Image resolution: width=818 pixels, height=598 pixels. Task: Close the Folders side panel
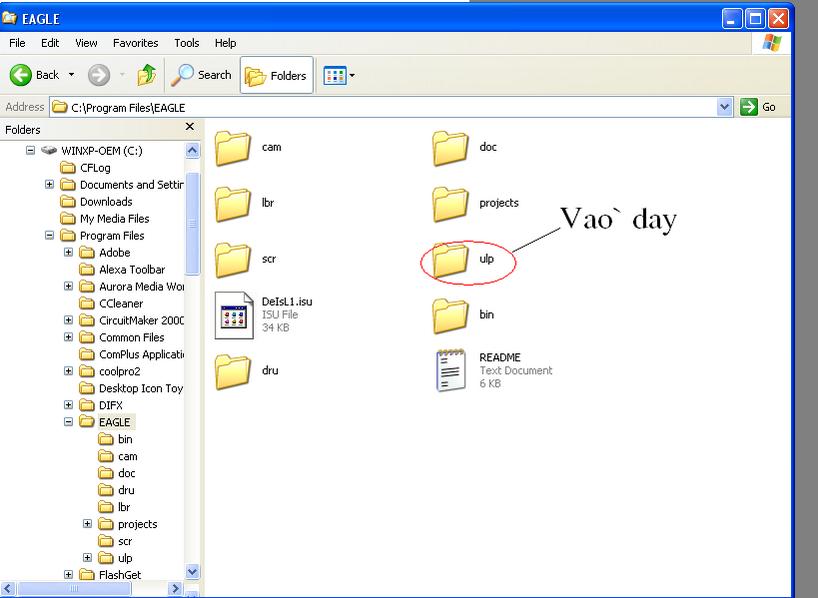[190, 127]
